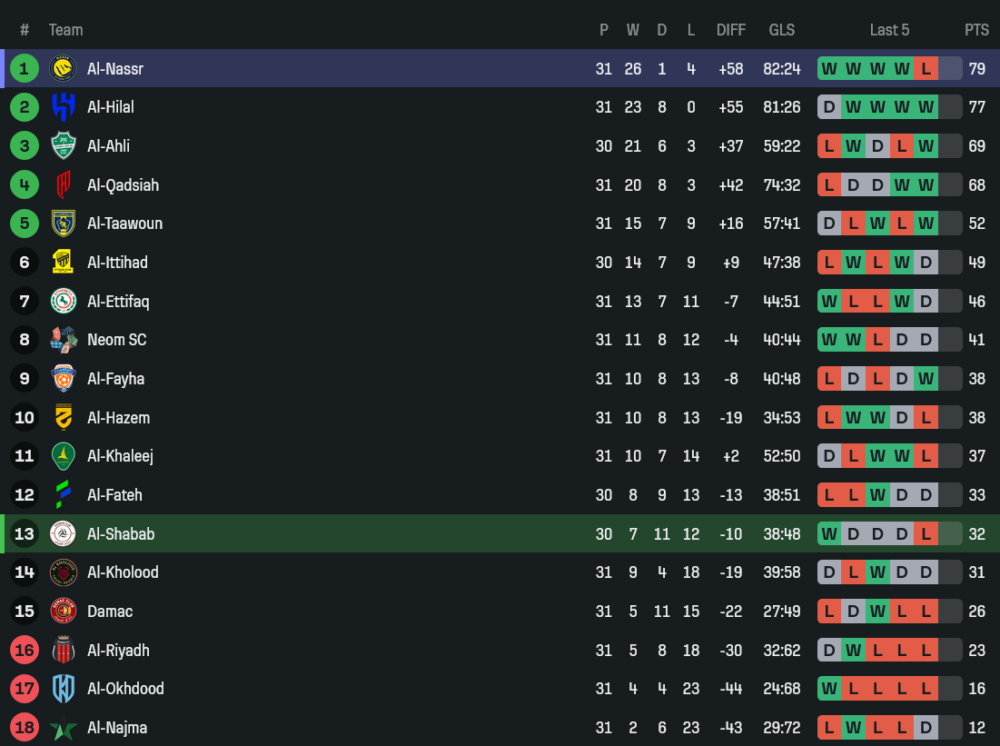
Task: Click the Al-Nassr club crest icon
Action: click(63, 68)
